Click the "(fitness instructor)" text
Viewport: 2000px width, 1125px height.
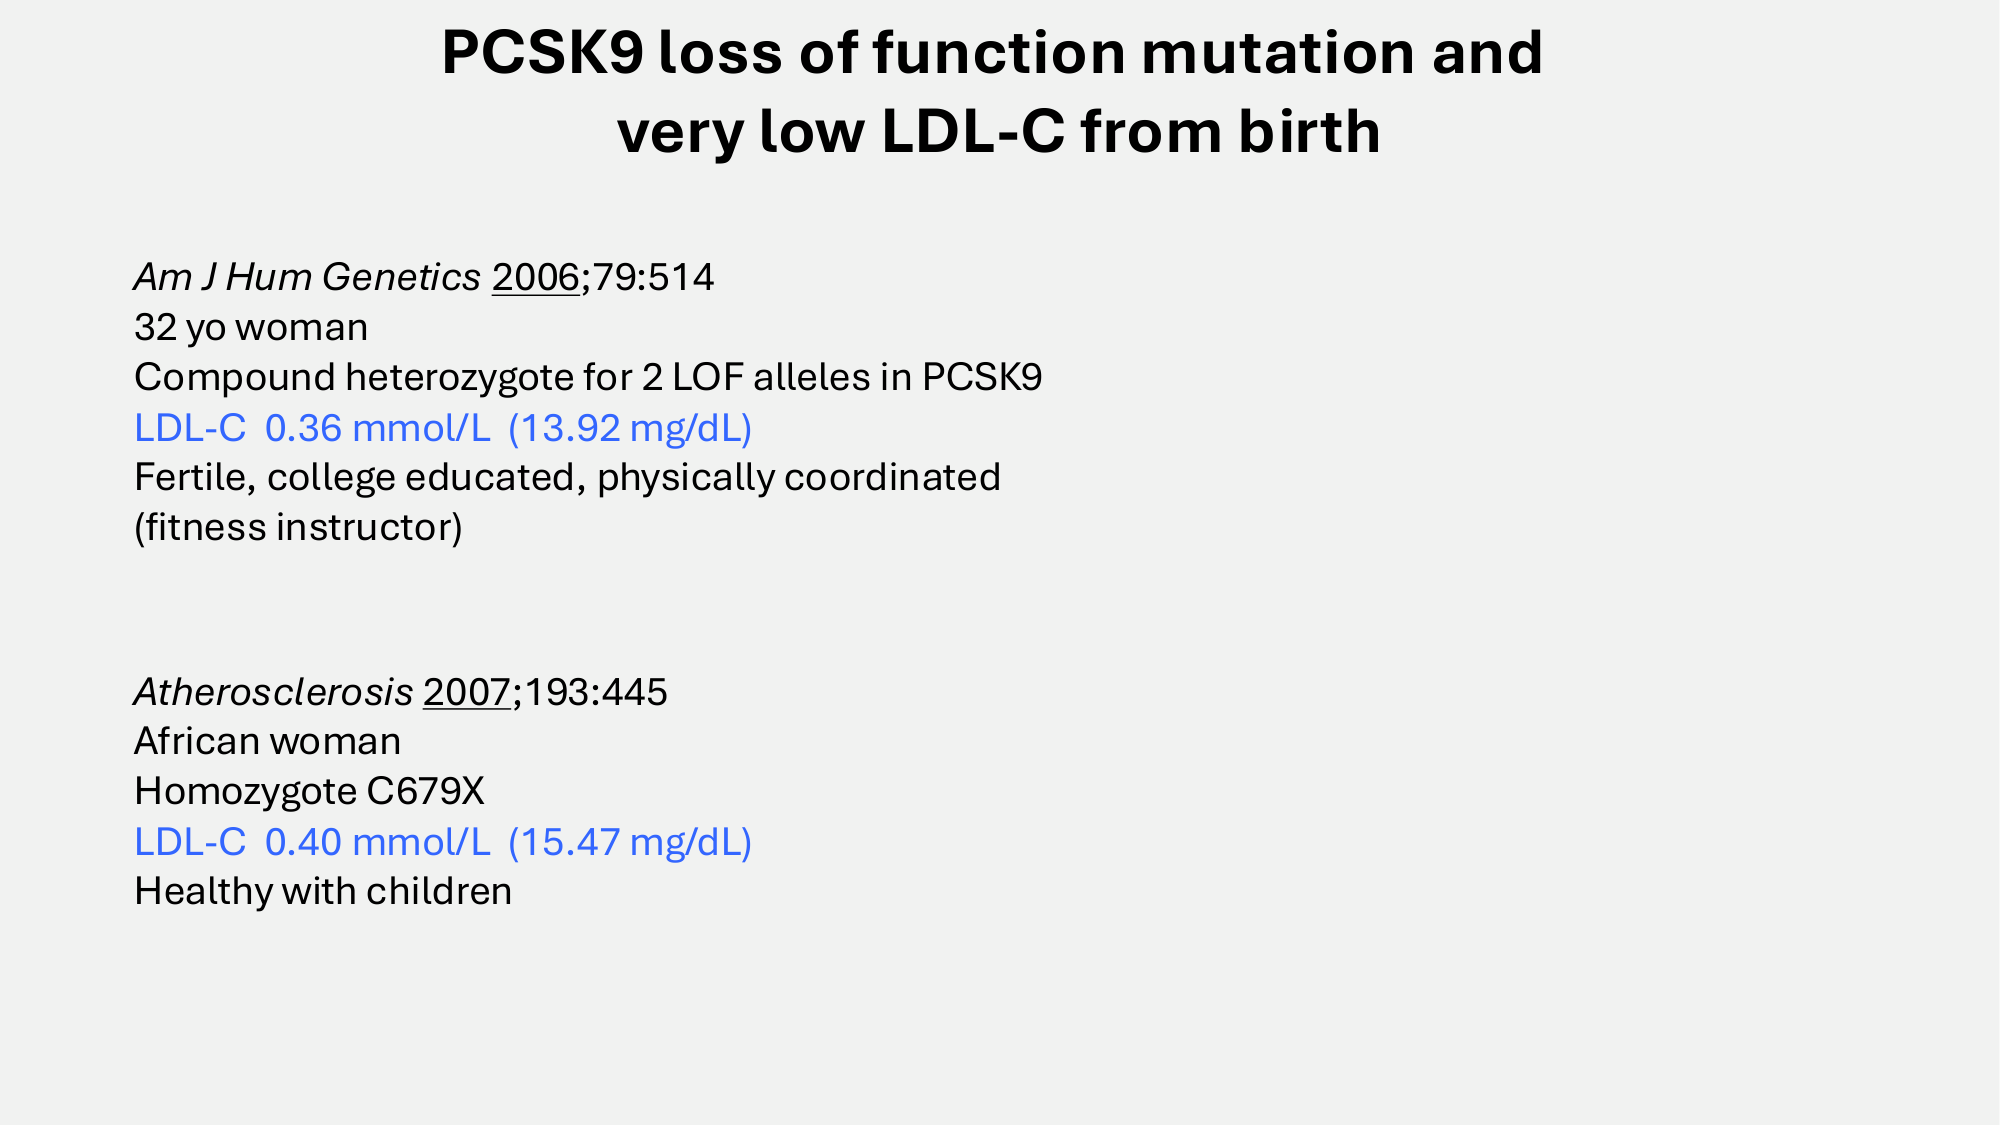[298, 528]
